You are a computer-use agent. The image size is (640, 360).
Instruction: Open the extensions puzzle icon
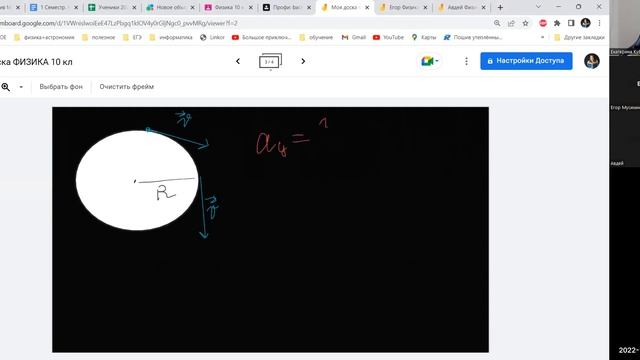pyautogui.click(x=557, y=23)
